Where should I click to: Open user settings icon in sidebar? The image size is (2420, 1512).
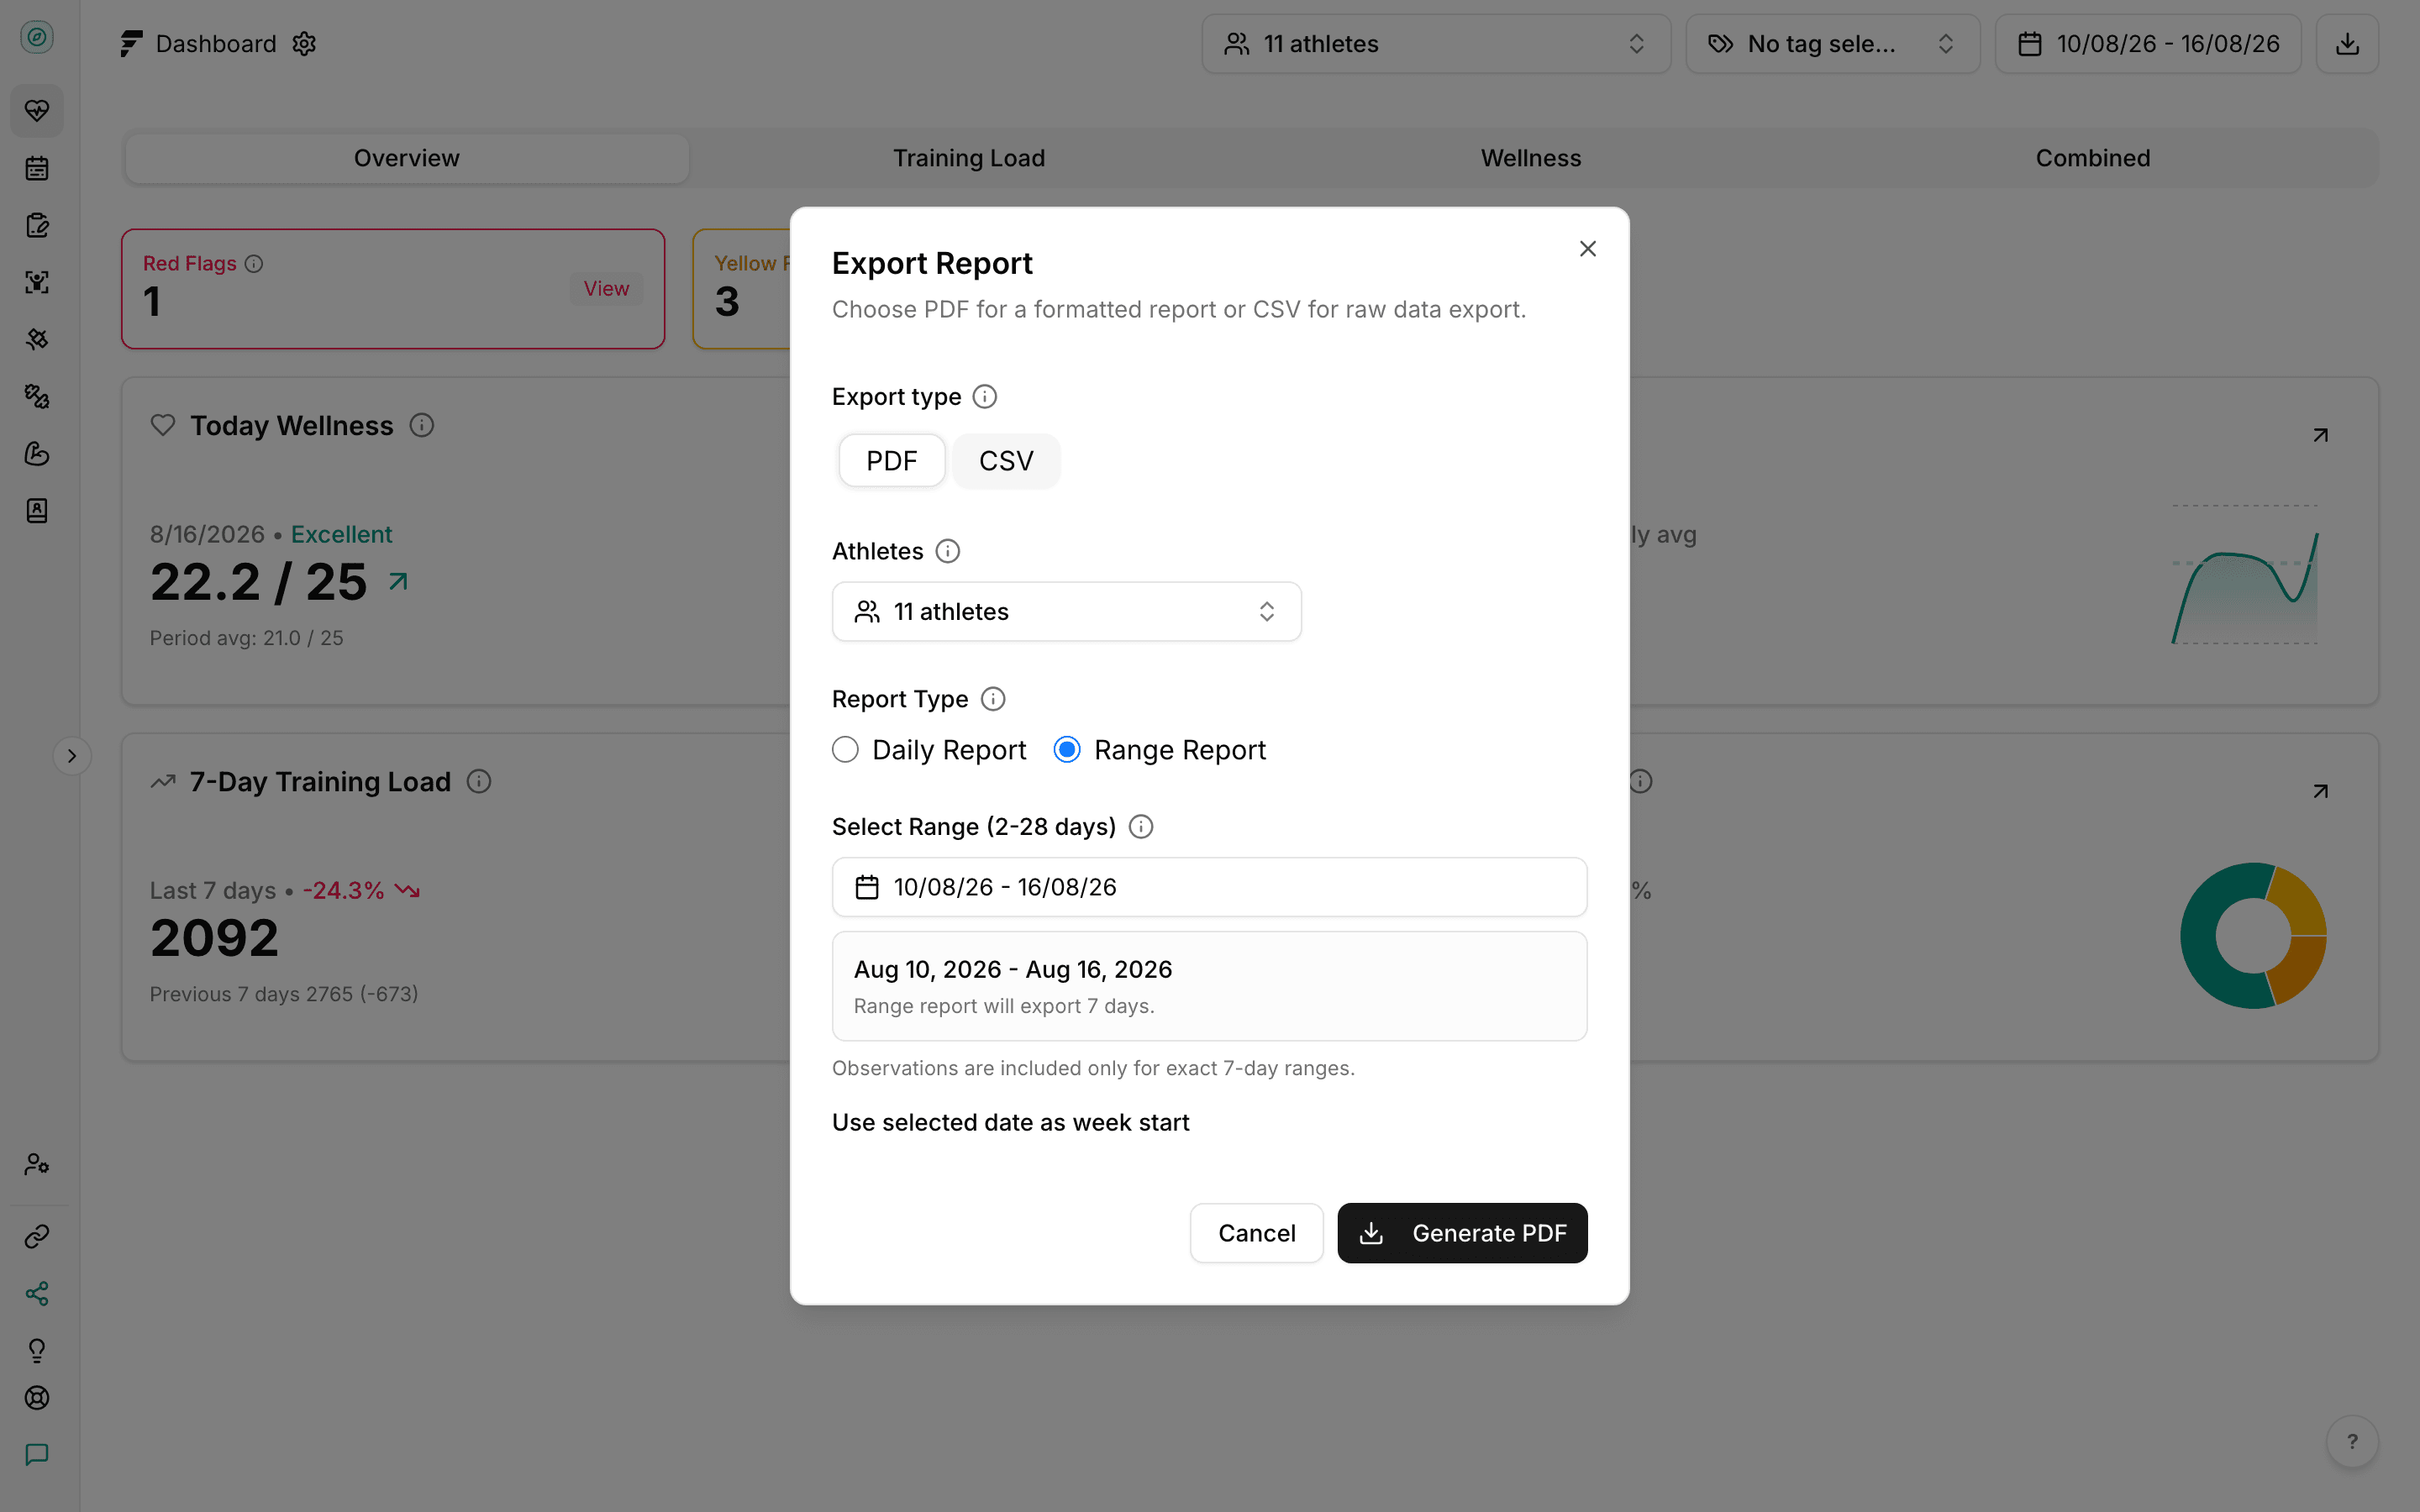click(37, 1164)
